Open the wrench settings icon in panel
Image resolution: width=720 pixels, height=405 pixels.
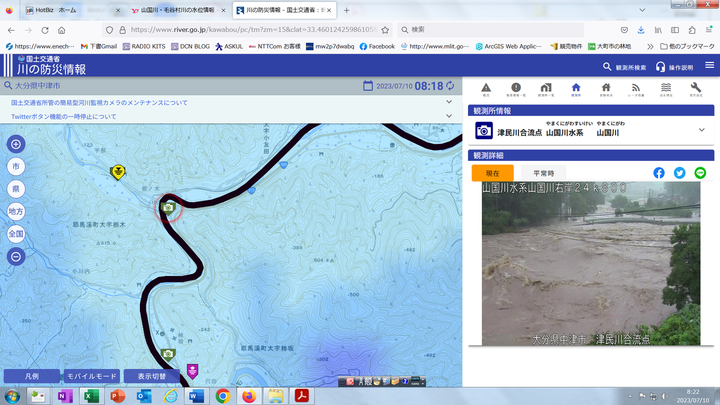[x=696, y=89]
